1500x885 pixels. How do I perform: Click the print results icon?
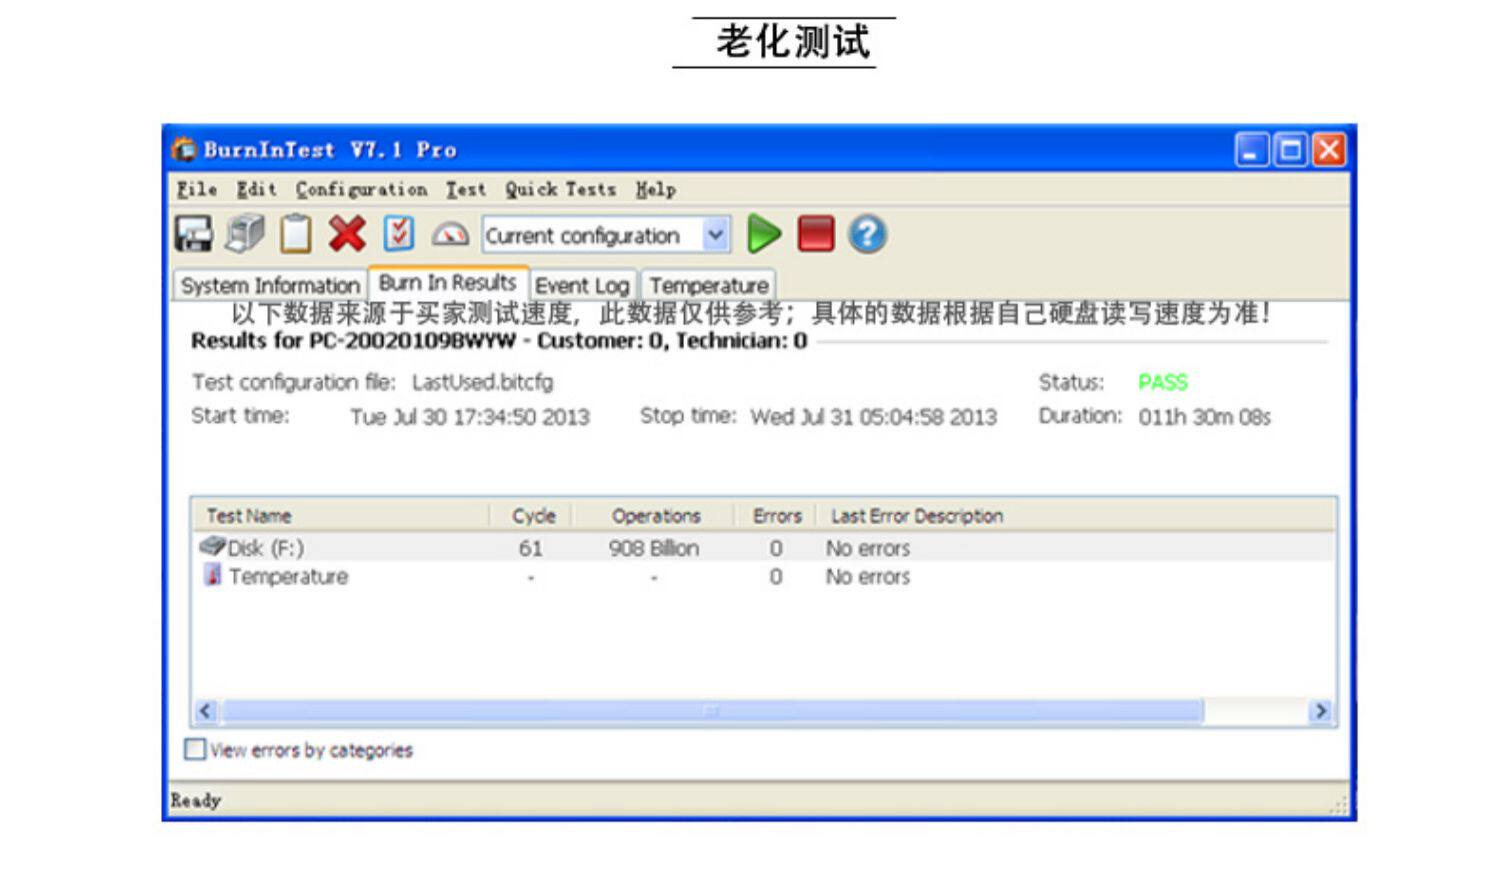pyautogui.click(x=245, y=234)
